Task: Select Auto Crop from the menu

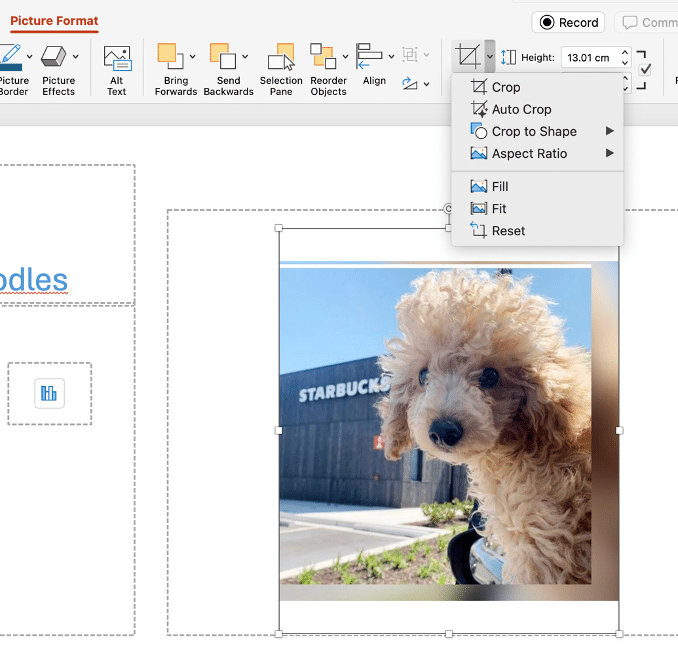Action: tap(521, 110)
